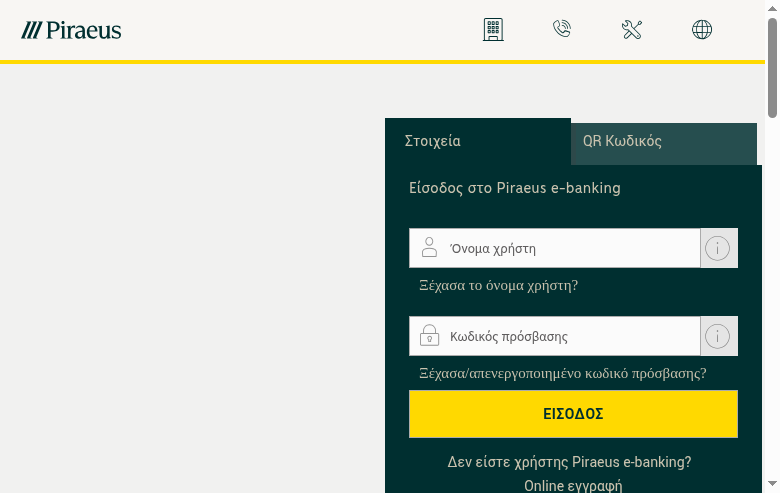The image size is (780, 493).
Task: Click the yellow ΕΙΣΟΔΟΣ button
Action: click(573, 414)
